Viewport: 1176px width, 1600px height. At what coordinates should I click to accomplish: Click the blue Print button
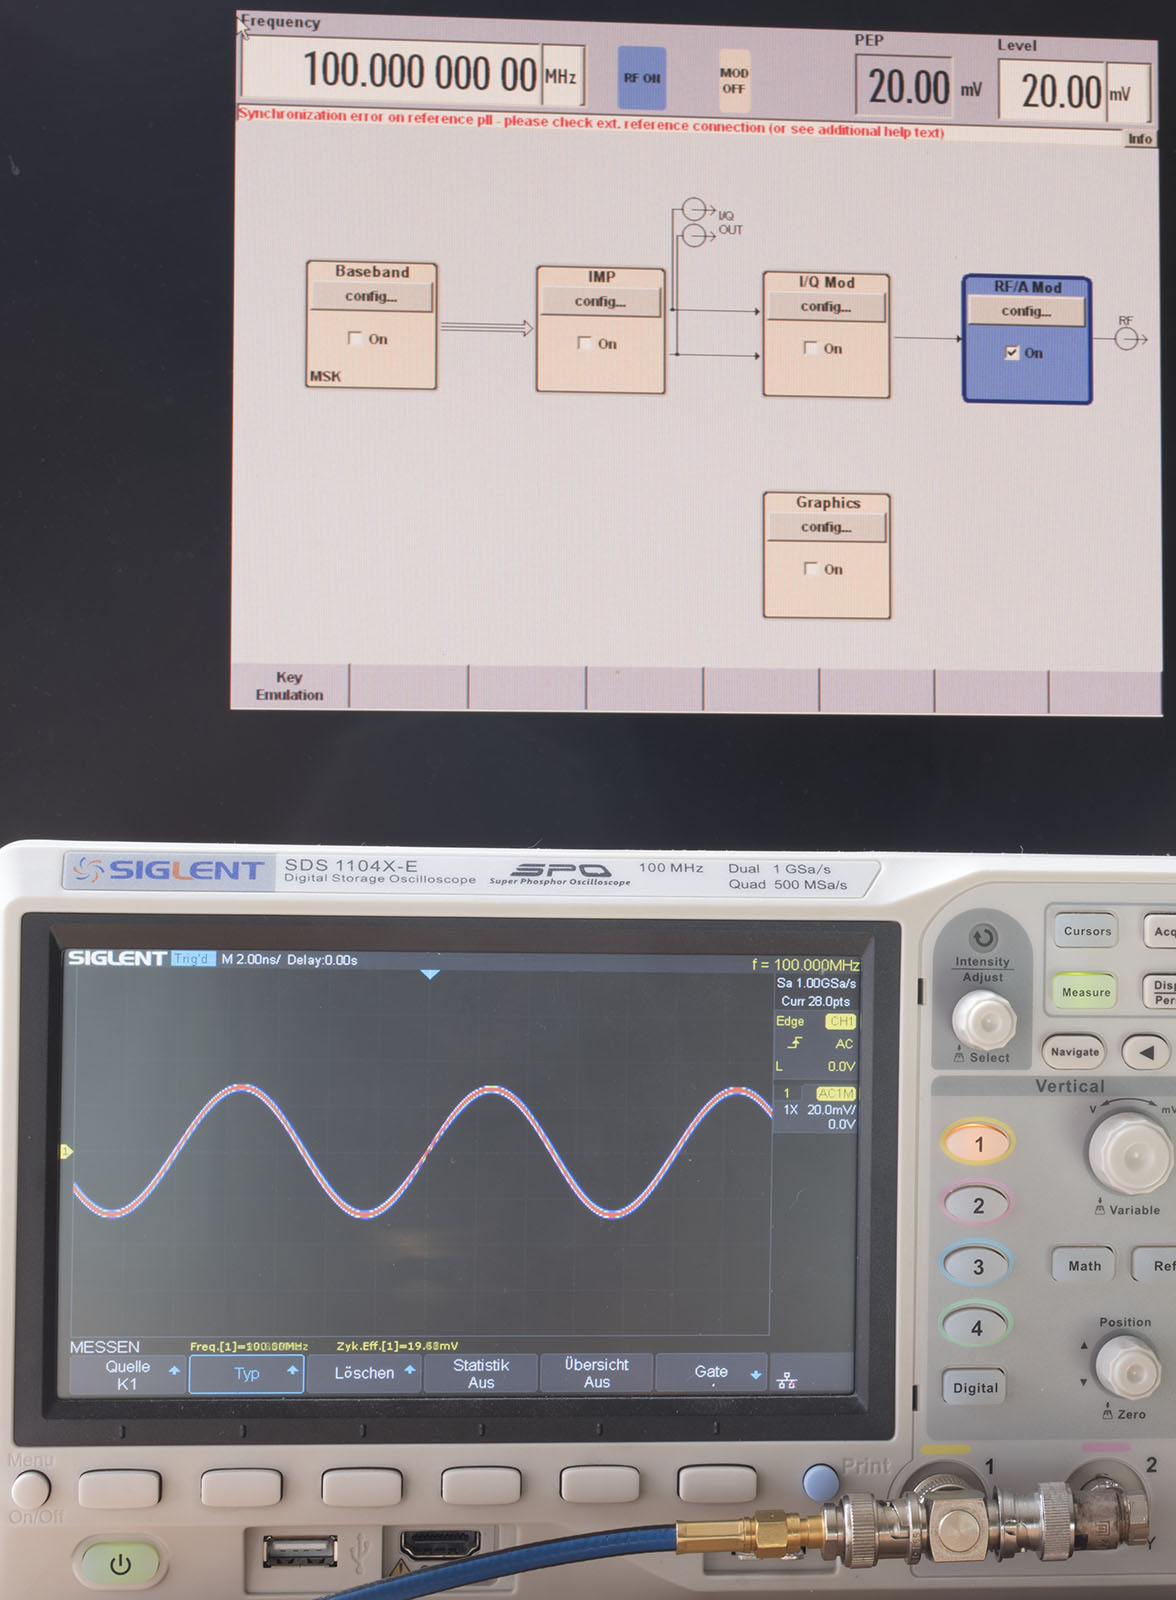click(x=821, y=1481)
